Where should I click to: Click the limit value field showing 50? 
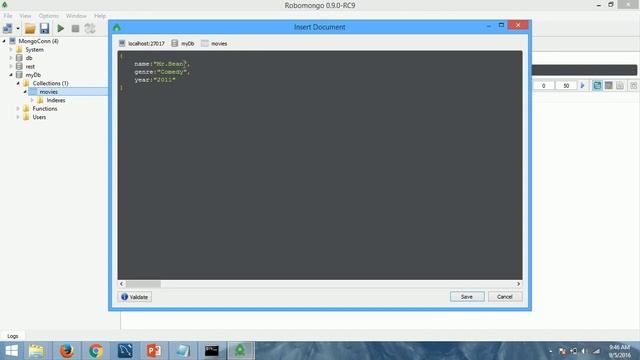[x=566, y=86]
